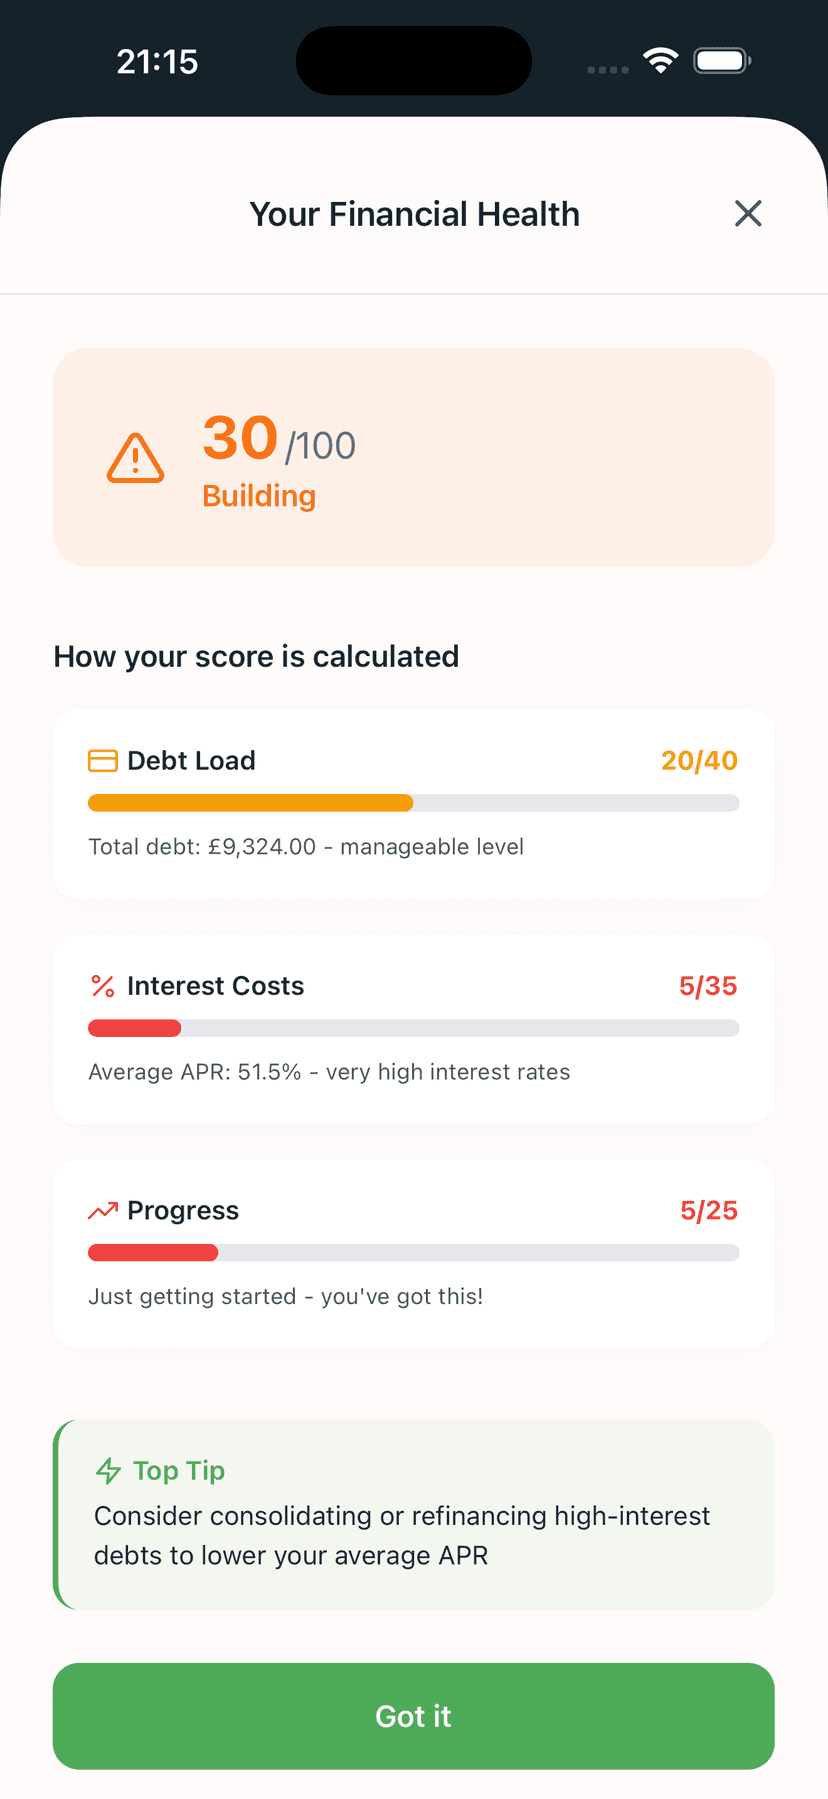The width and height of the screenshot is (828, 1799).
Task: Click the lightning bolt icon beside Top Tip
Action: [x=107, y=1471]
